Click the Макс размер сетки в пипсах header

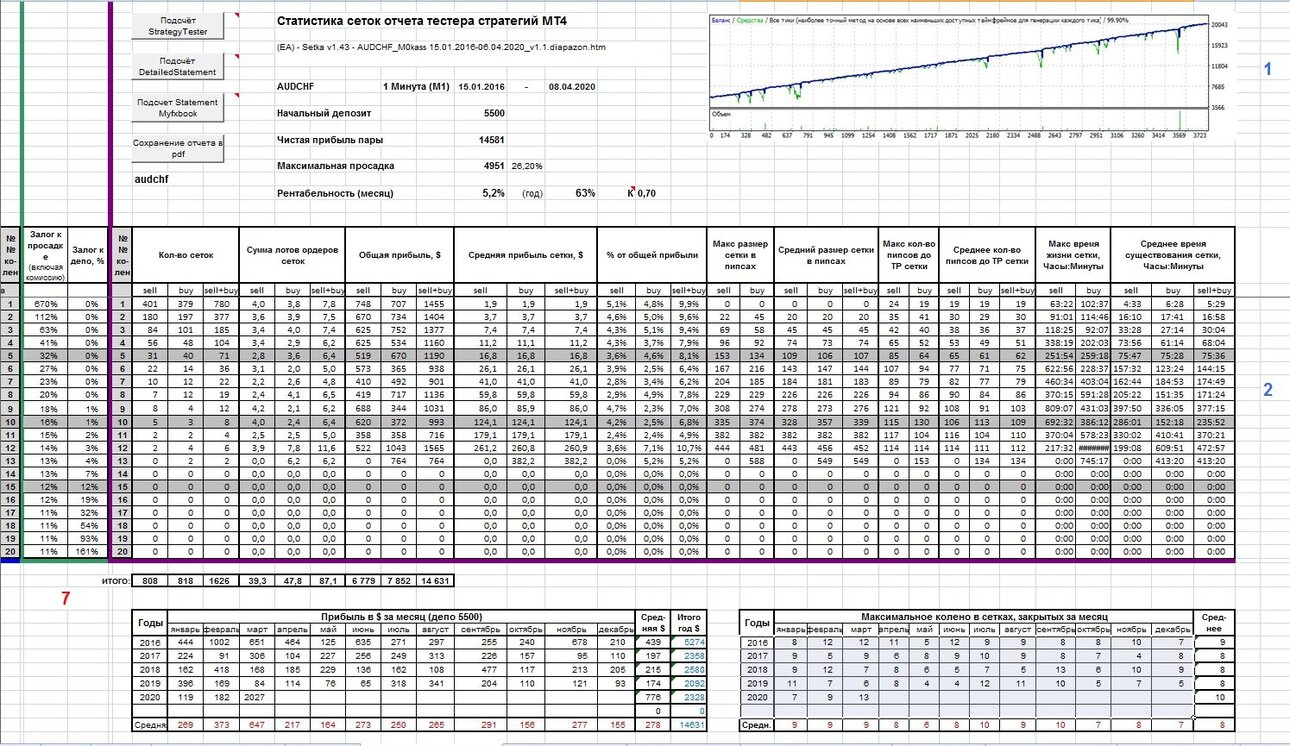click(x=740, y=255)
